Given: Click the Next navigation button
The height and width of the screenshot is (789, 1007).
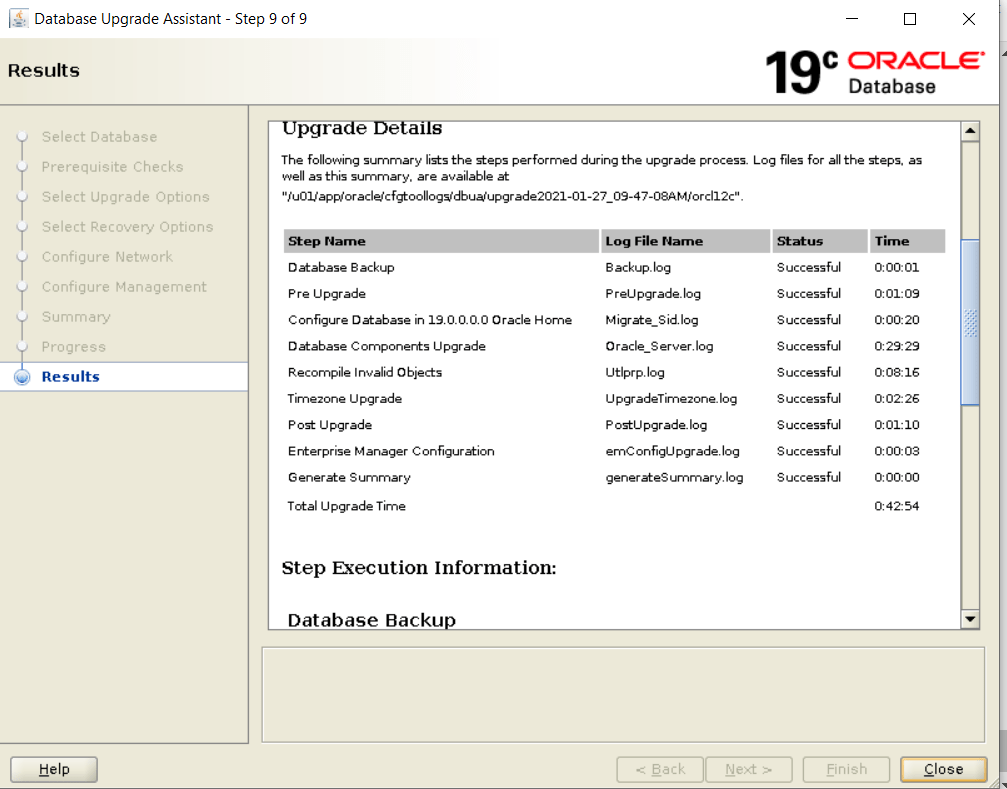Looking at the screenshot, I should (x=748, y=769).
